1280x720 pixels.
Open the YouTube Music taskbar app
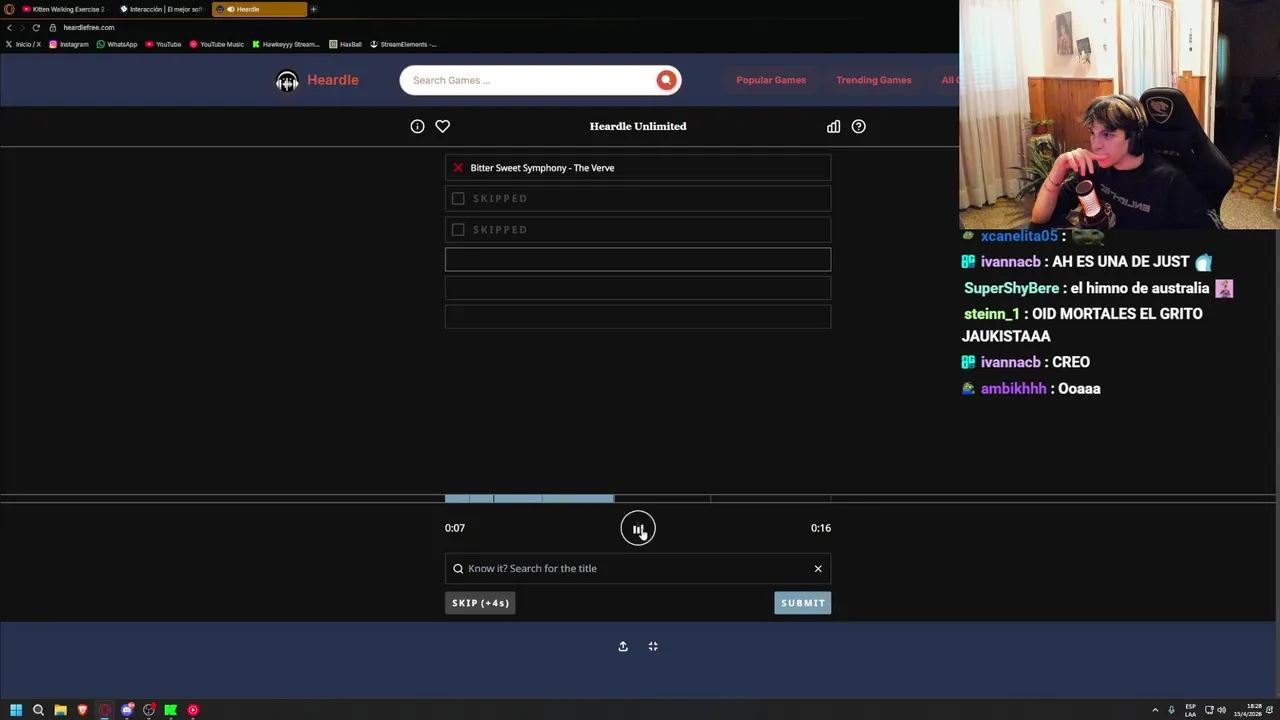193,710
